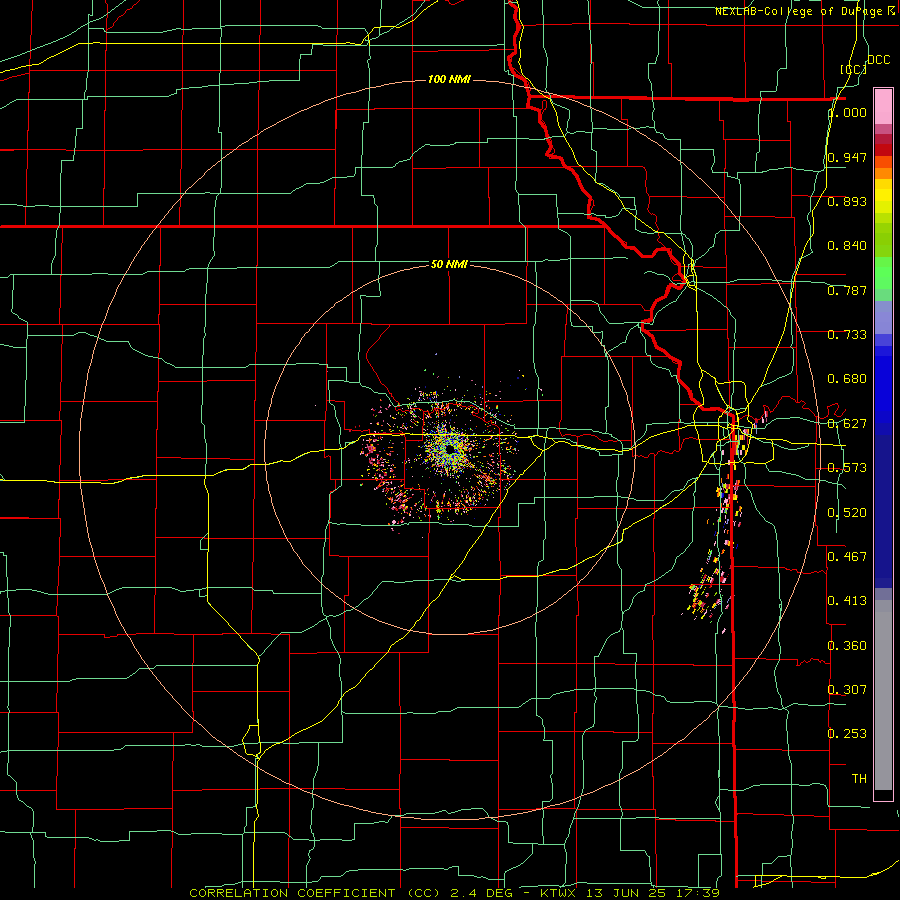Click the 0.787 scale value
The image size is (900, 900).
847,290
